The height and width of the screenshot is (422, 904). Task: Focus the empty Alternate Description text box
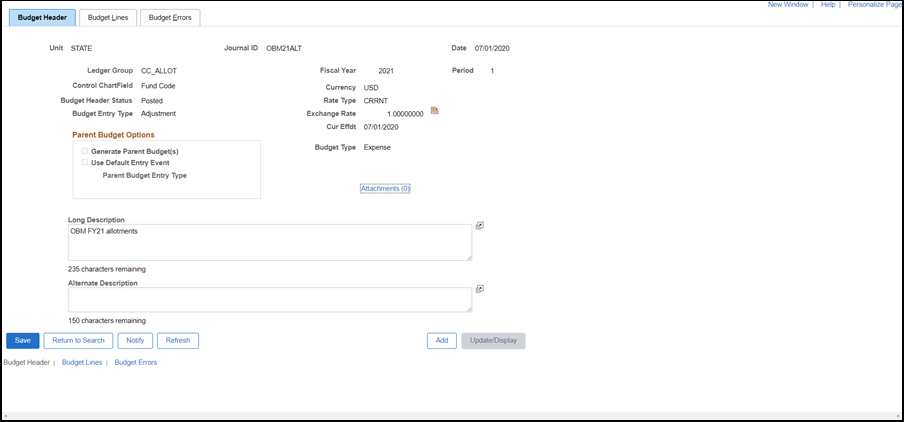264,300
